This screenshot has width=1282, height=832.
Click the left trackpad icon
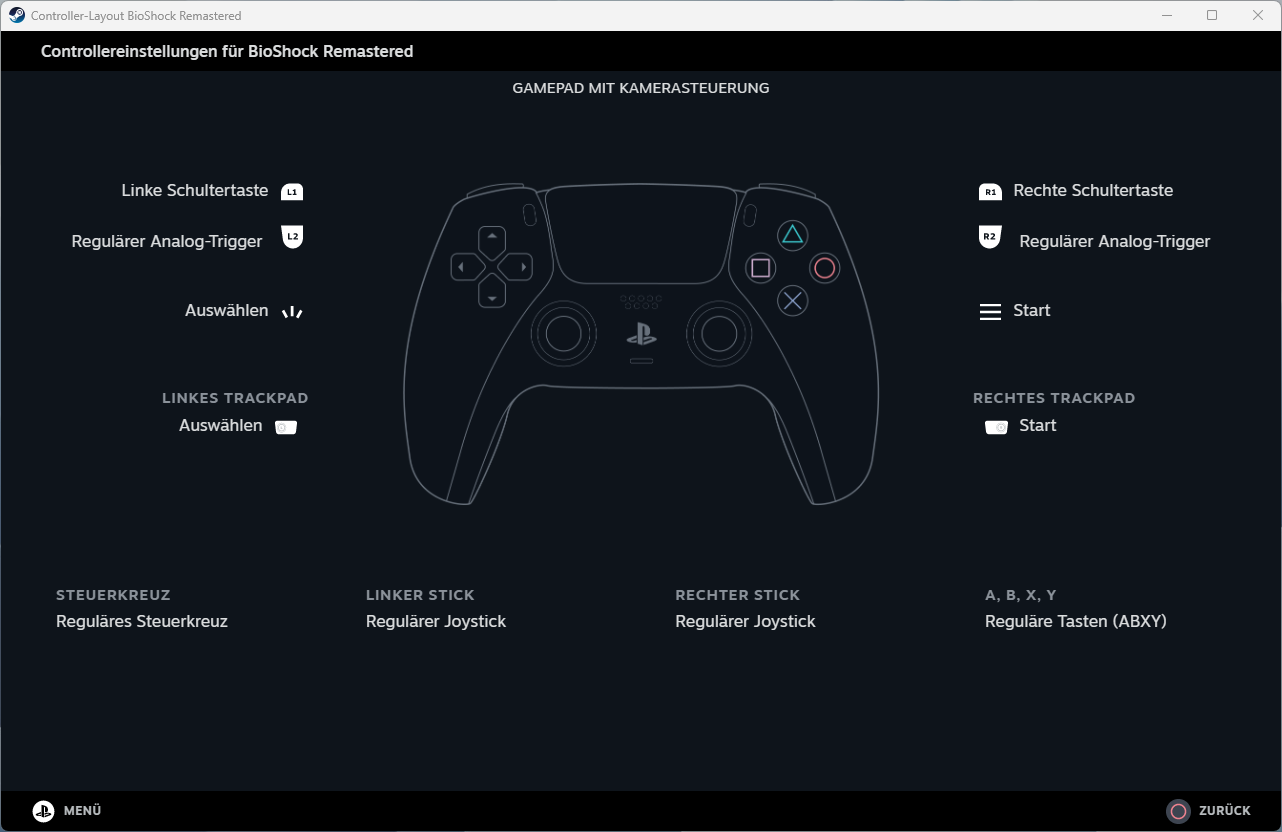click(286, 427)
